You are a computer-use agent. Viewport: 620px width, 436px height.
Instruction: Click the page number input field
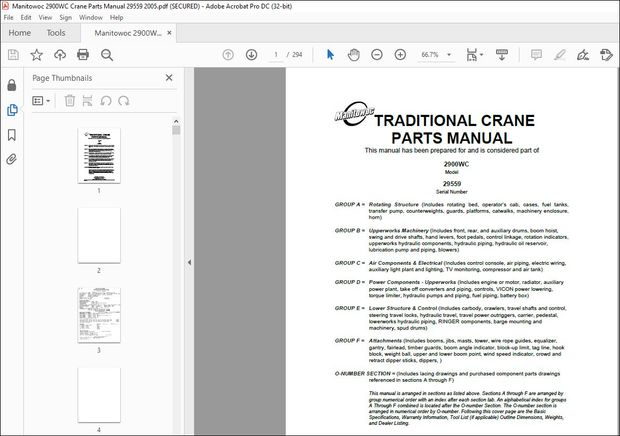point(276,54)
